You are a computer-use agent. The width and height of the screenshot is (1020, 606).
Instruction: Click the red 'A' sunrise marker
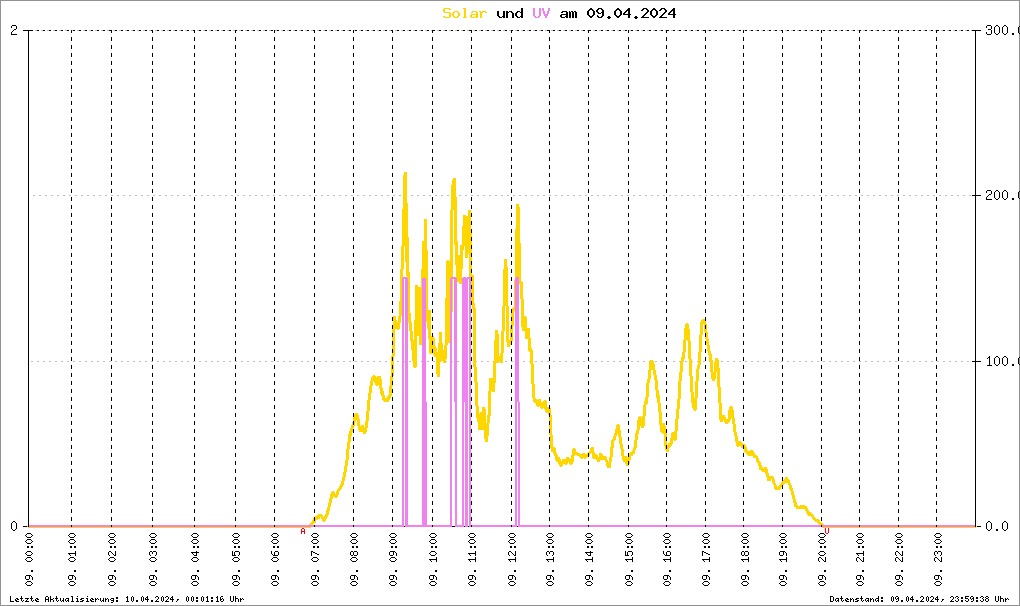point(302,531)
